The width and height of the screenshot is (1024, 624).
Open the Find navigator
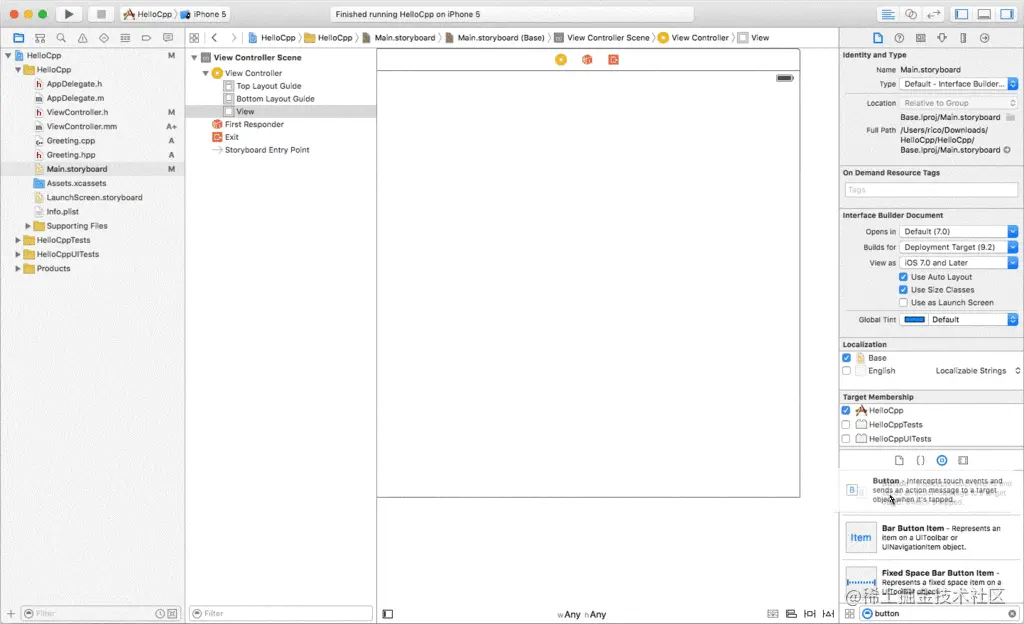click(61, 38)
